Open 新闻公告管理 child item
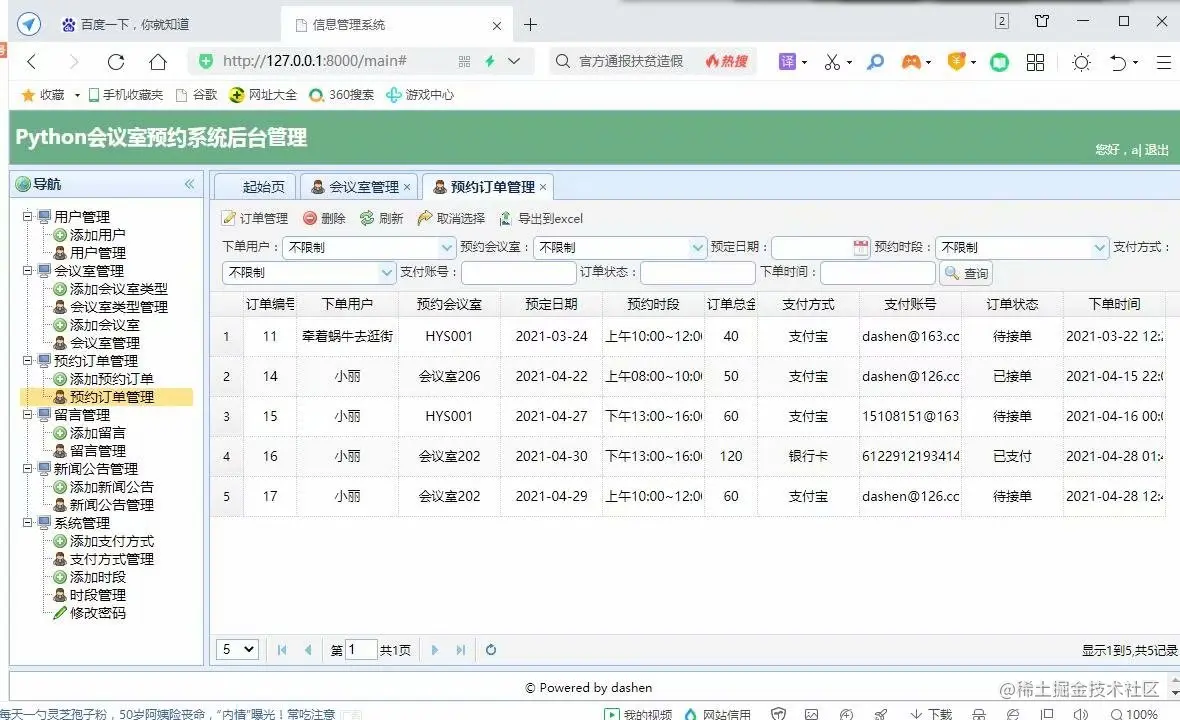The height and width of the screenshot is (720, 1180). click(x=111, y=506)
